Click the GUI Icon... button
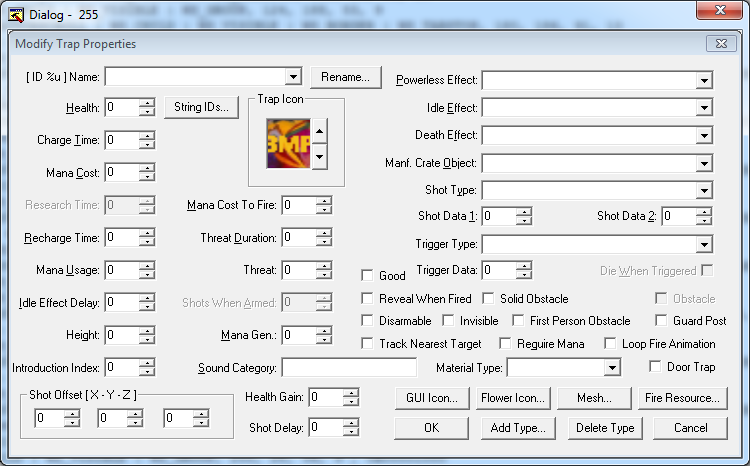The image size is (750, 466). [x=432, y=398]
